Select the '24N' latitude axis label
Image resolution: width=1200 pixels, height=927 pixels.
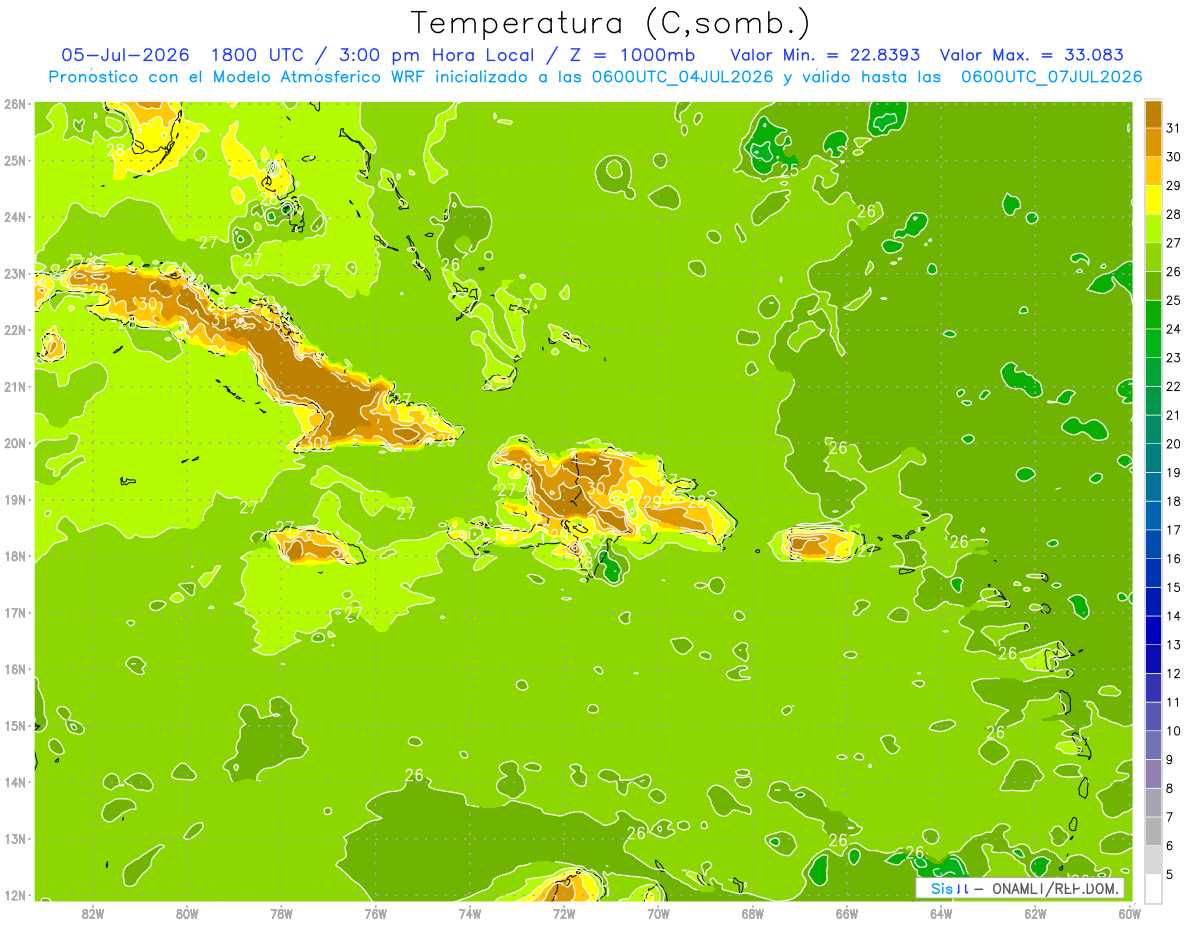tap(14, 217)
